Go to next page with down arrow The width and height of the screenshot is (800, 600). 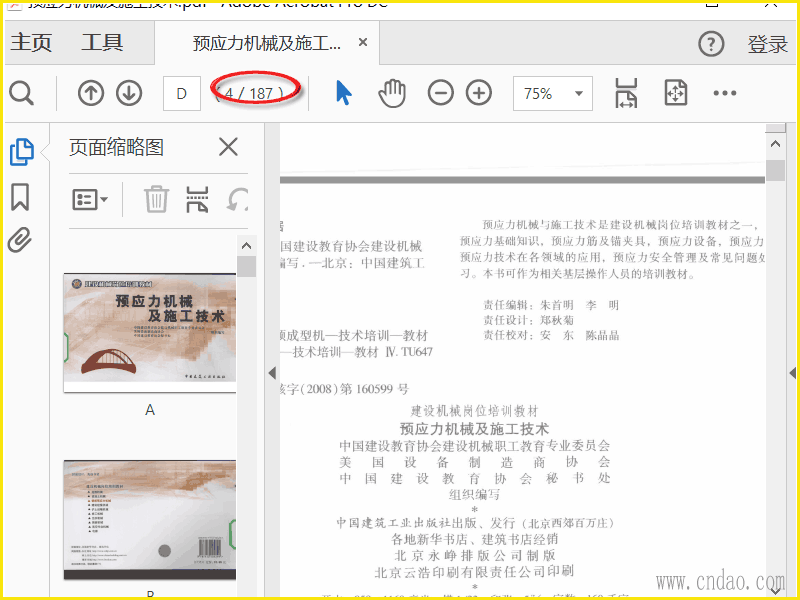coord(129,93)
